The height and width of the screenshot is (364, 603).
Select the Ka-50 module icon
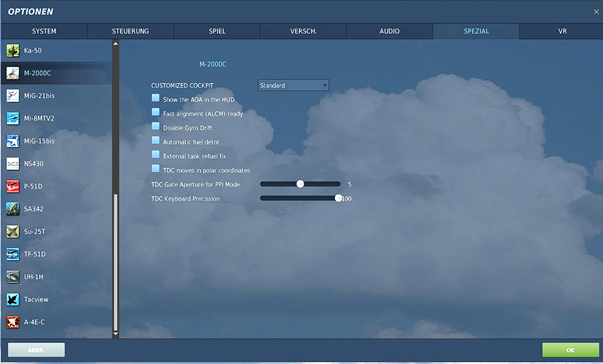(13, 50)
